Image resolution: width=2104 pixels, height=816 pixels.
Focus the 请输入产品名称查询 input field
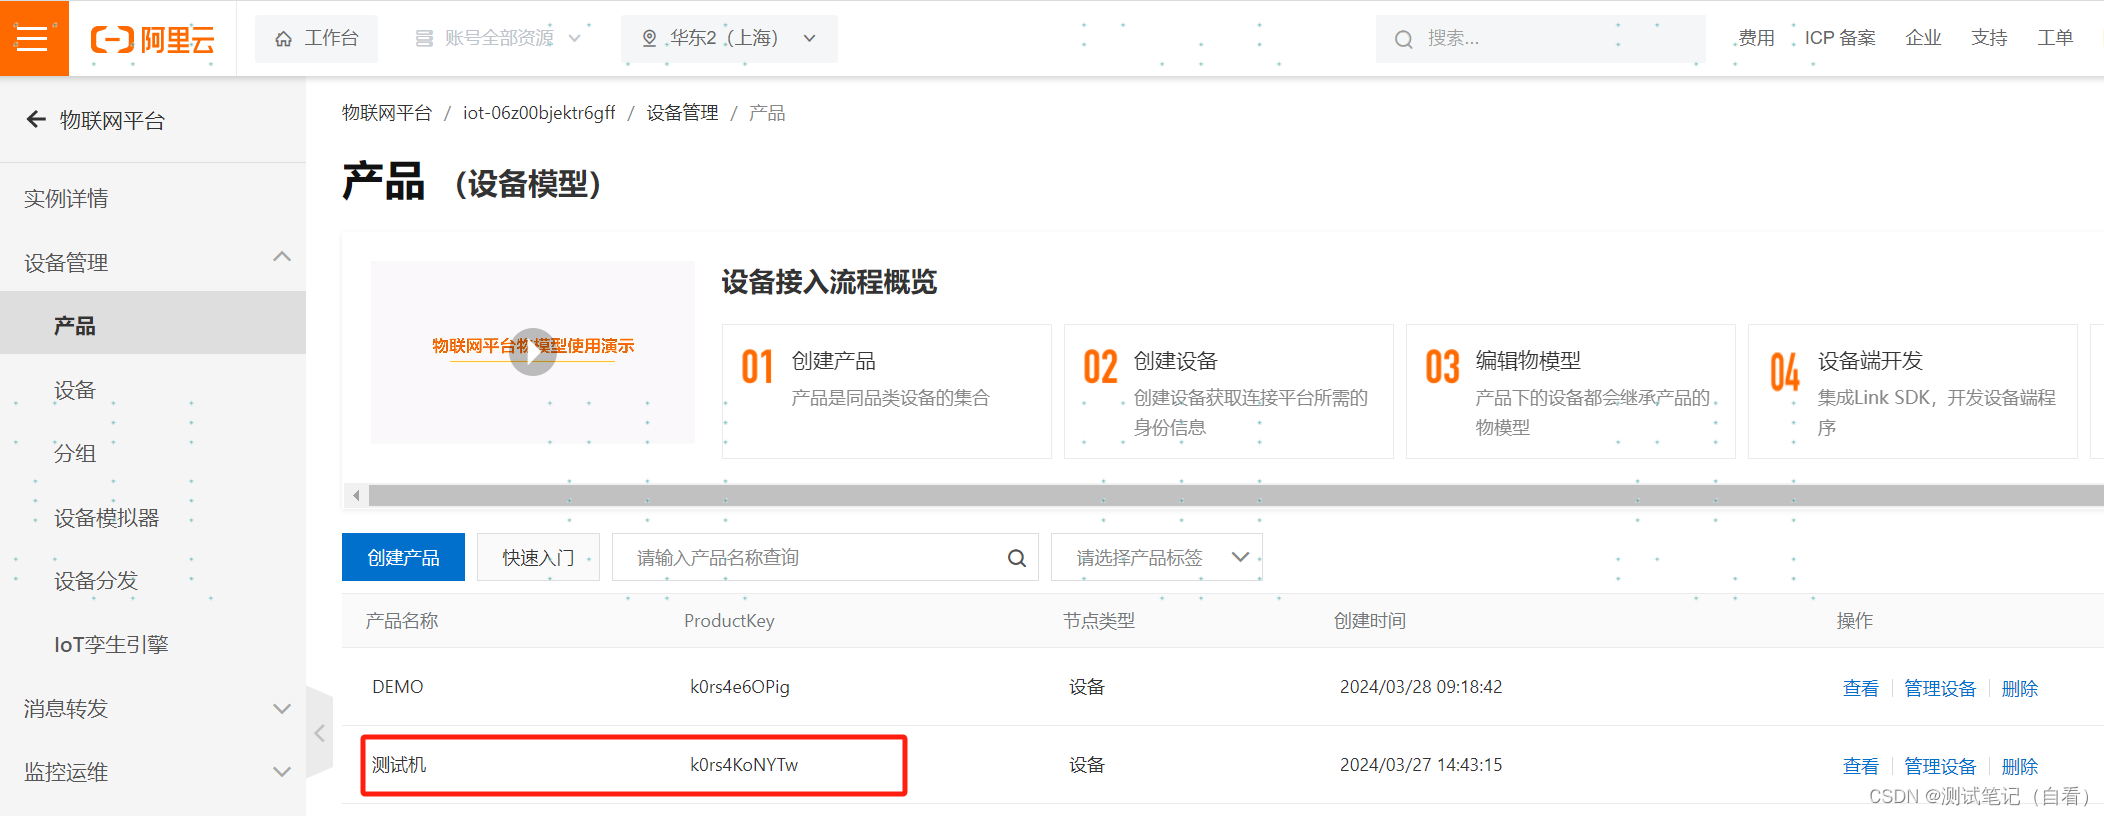pyautogui.click(x=825, y=557)
